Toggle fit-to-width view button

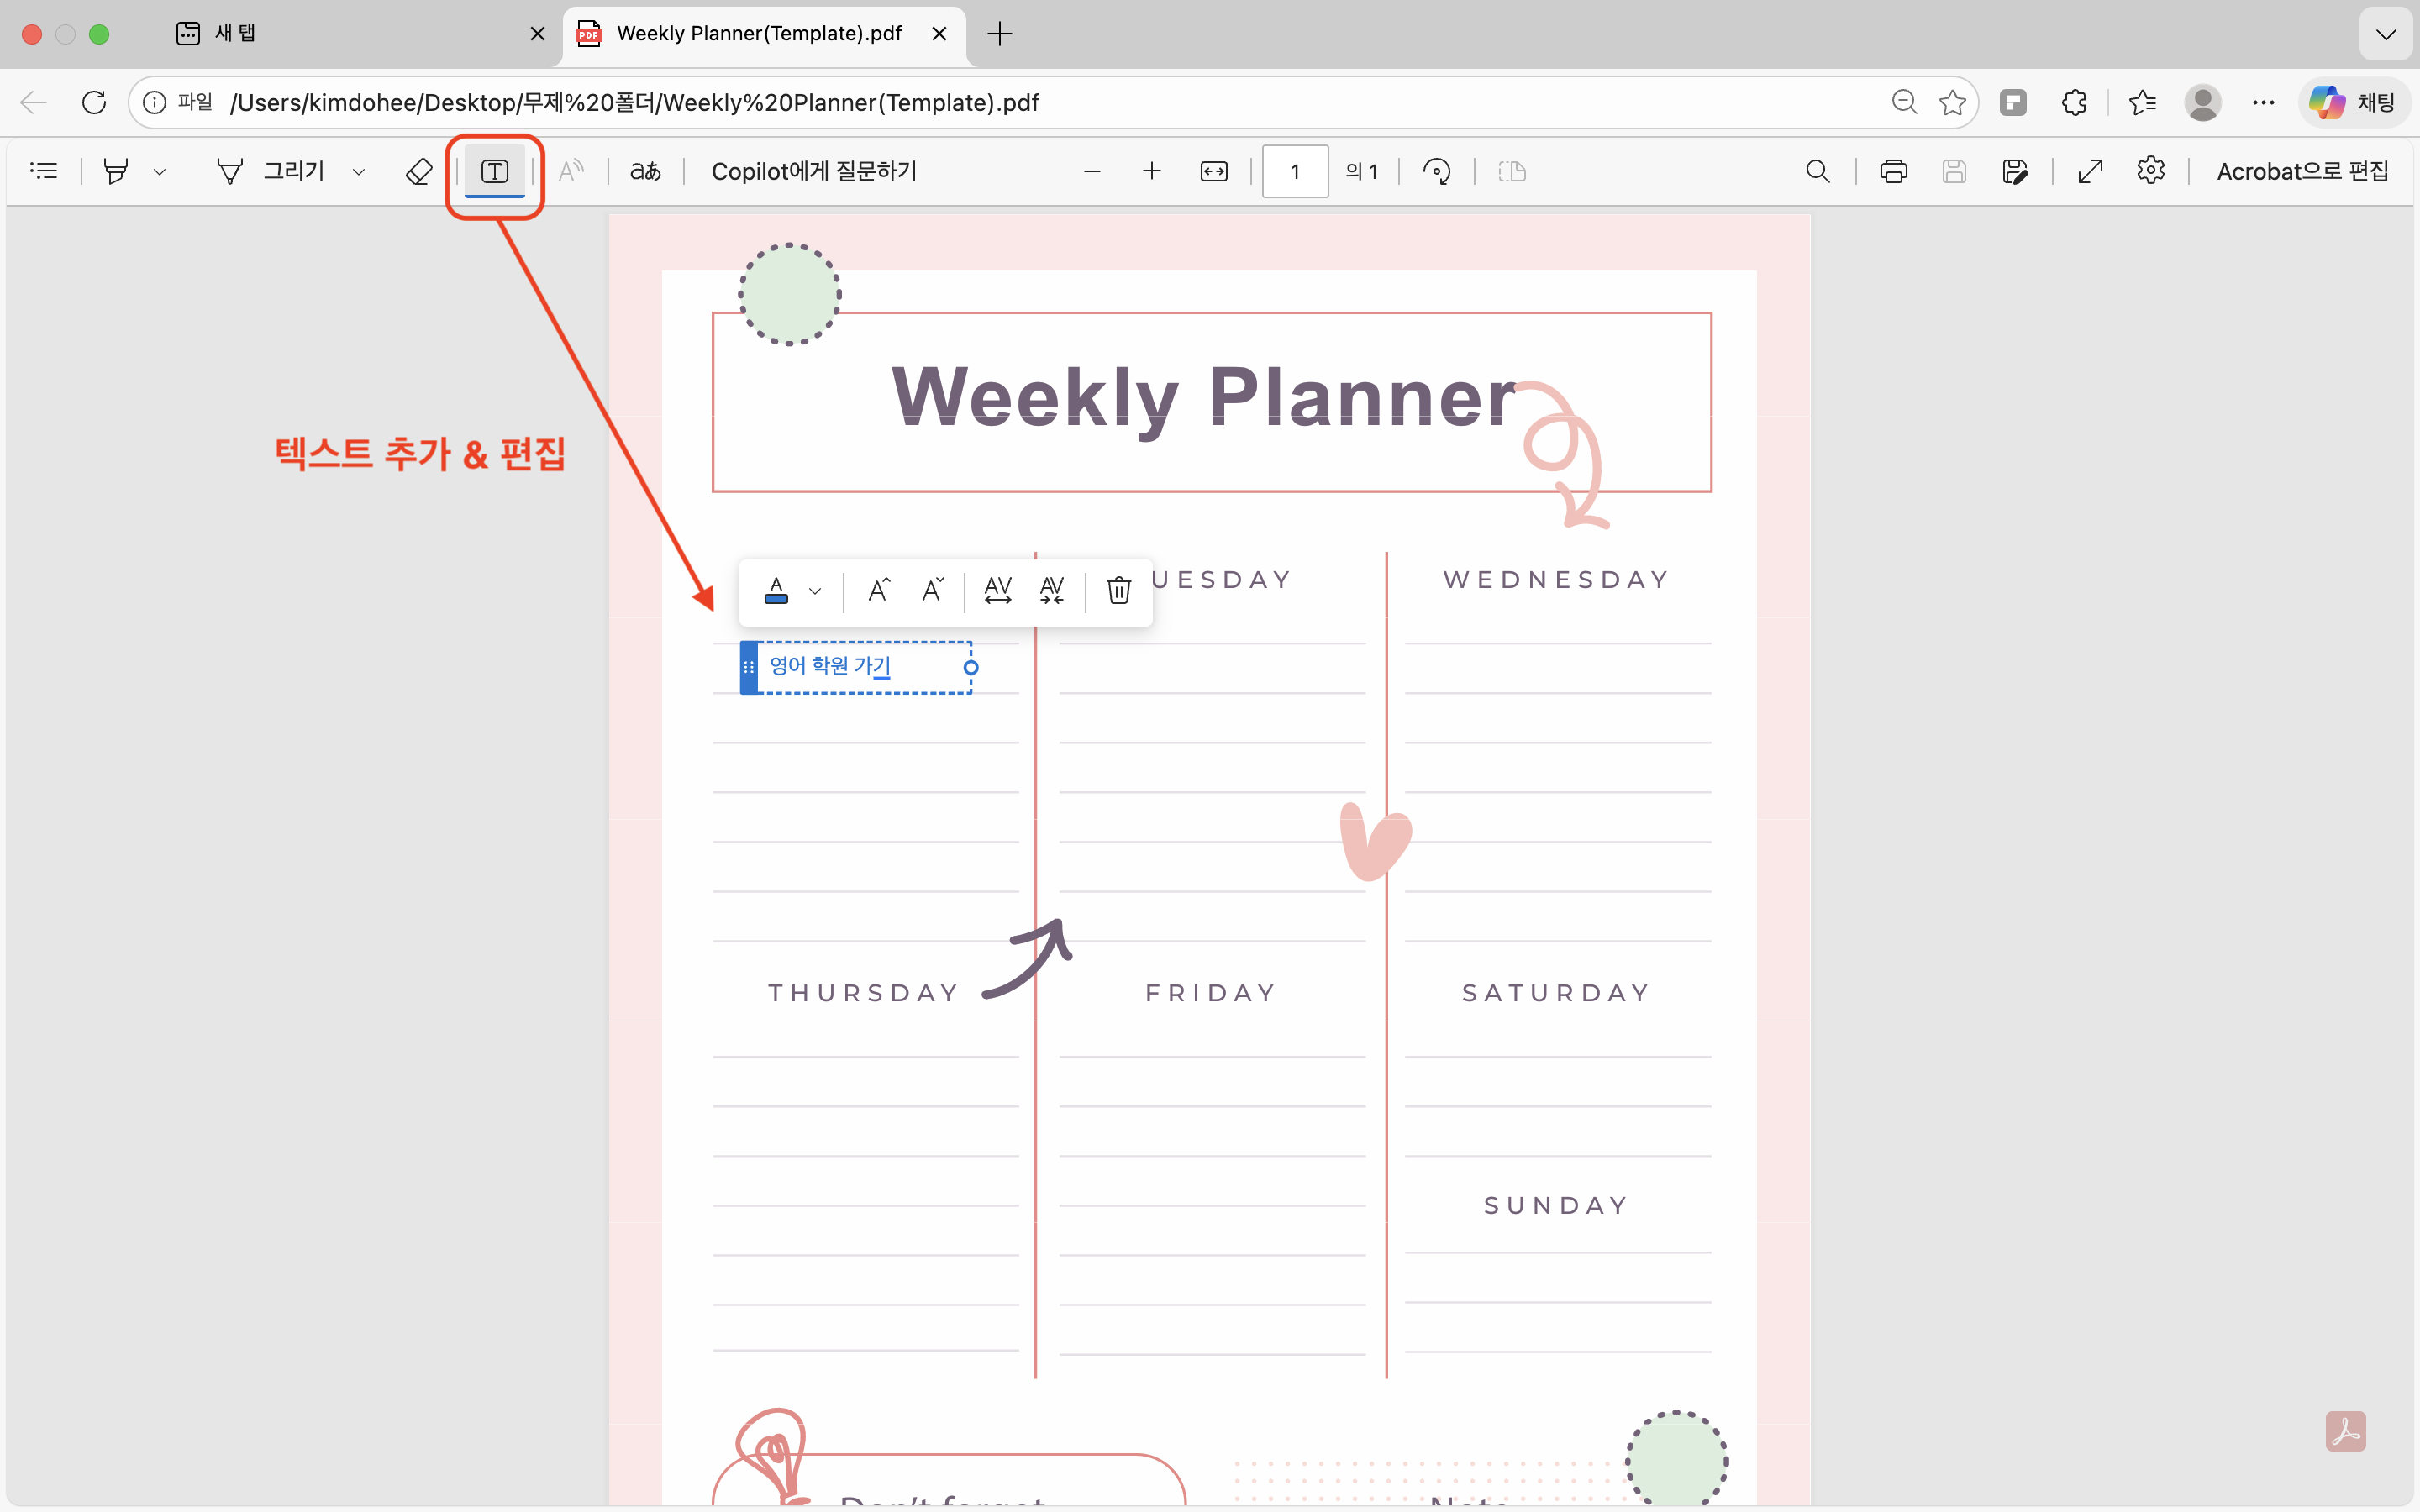[x=1213, y=171]
